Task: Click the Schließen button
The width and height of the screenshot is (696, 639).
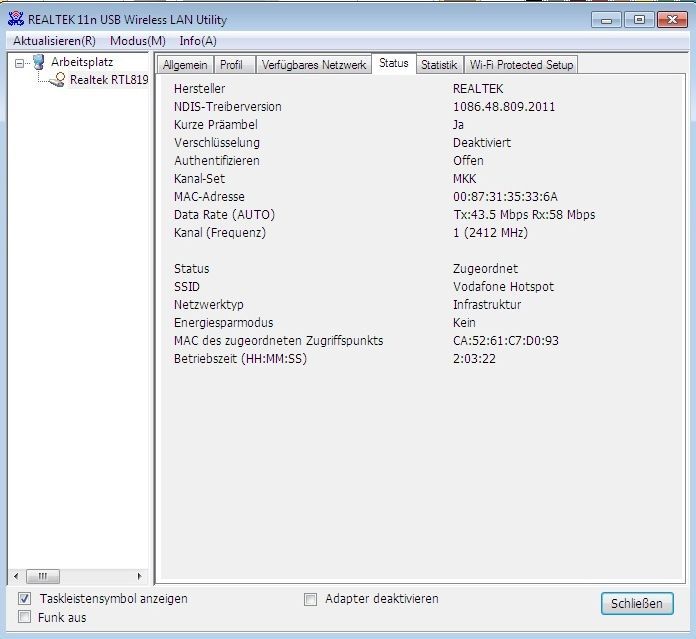Action: tap(637, 604)
